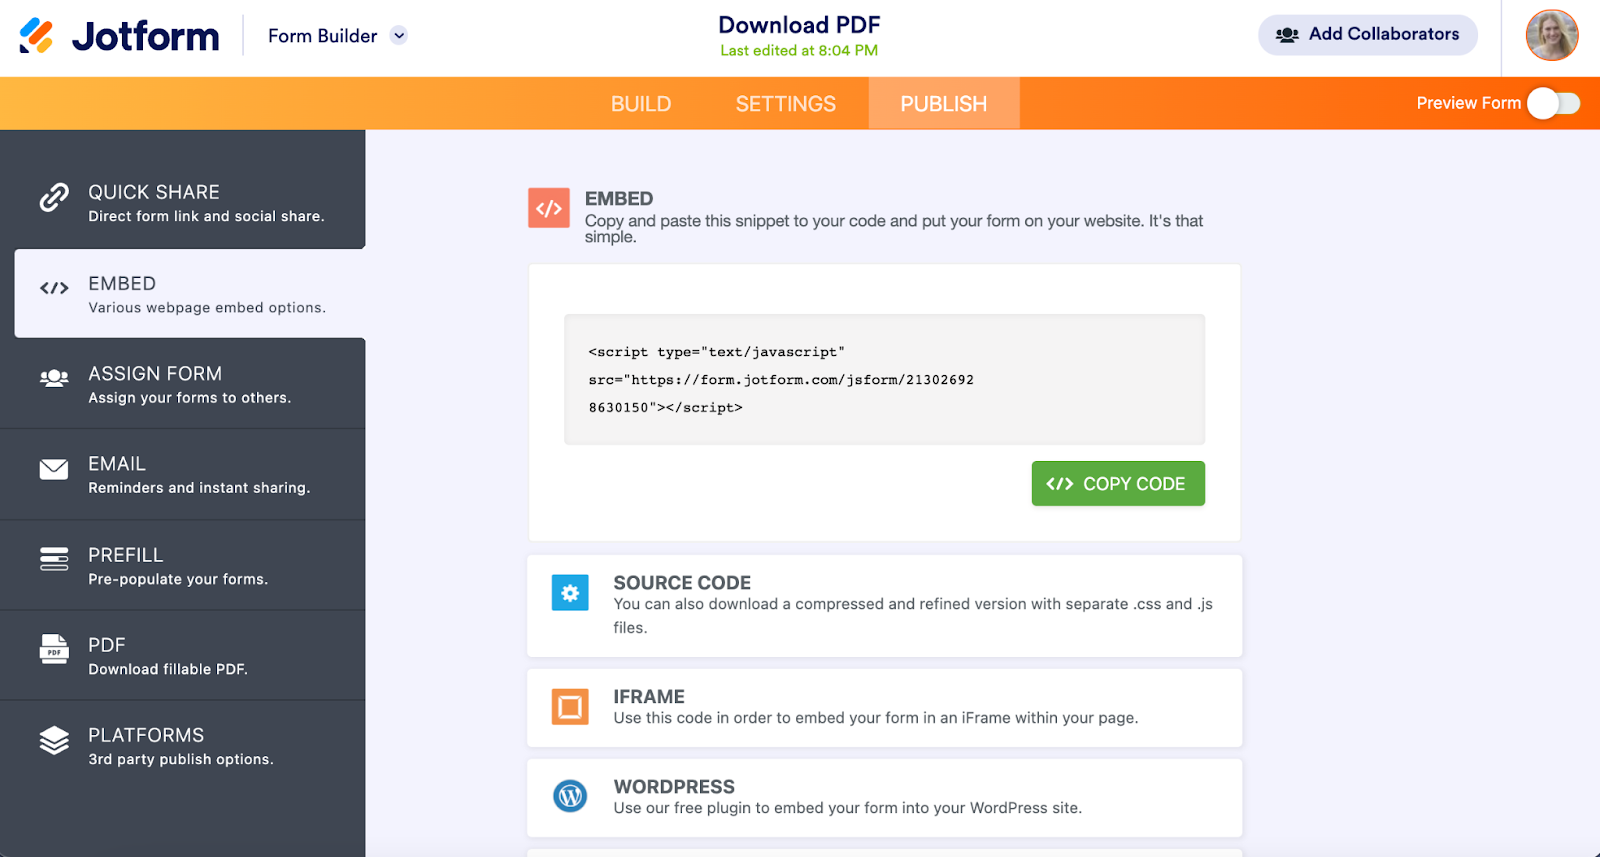Click the Jotform logo icon
The width and height of the screenshot is (1600, 857).
point(37,36)
